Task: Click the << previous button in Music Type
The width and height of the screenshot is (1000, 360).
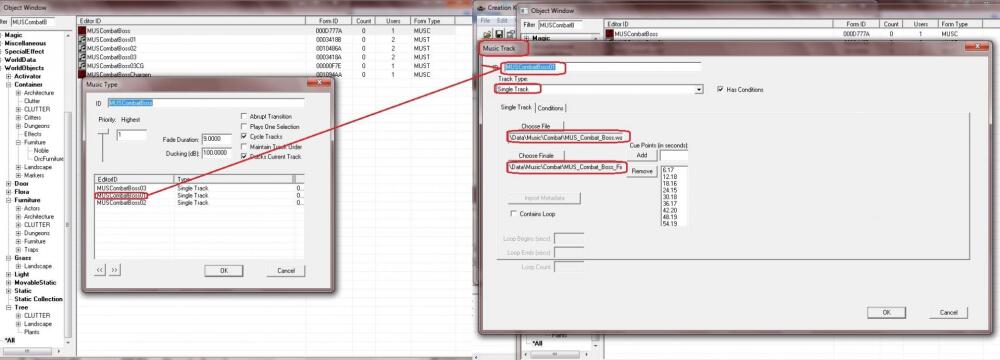Action: (100, 270)
